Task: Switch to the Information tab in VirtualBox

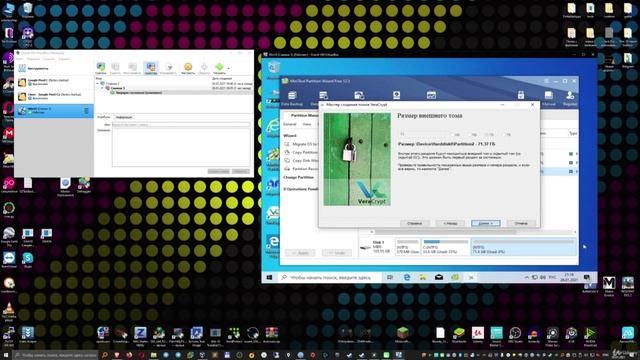Action: click(124, 117)
